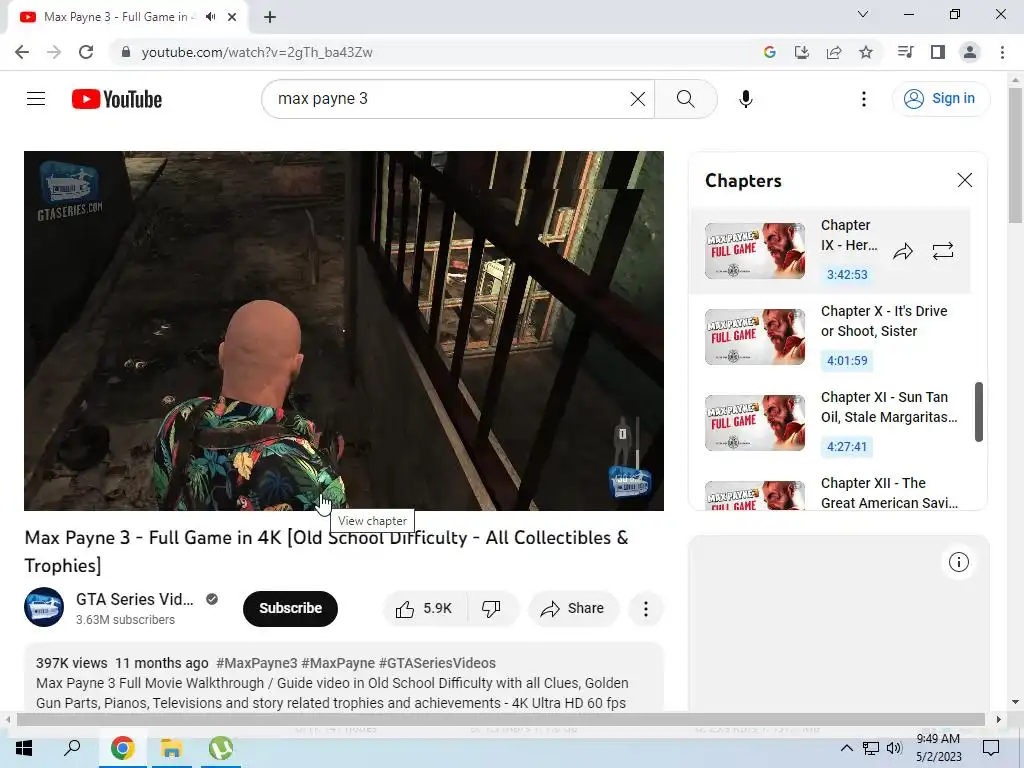Viewport: 1024px width, 768px height.
Task: Click the video player to pause
Action: click(344, 330)
